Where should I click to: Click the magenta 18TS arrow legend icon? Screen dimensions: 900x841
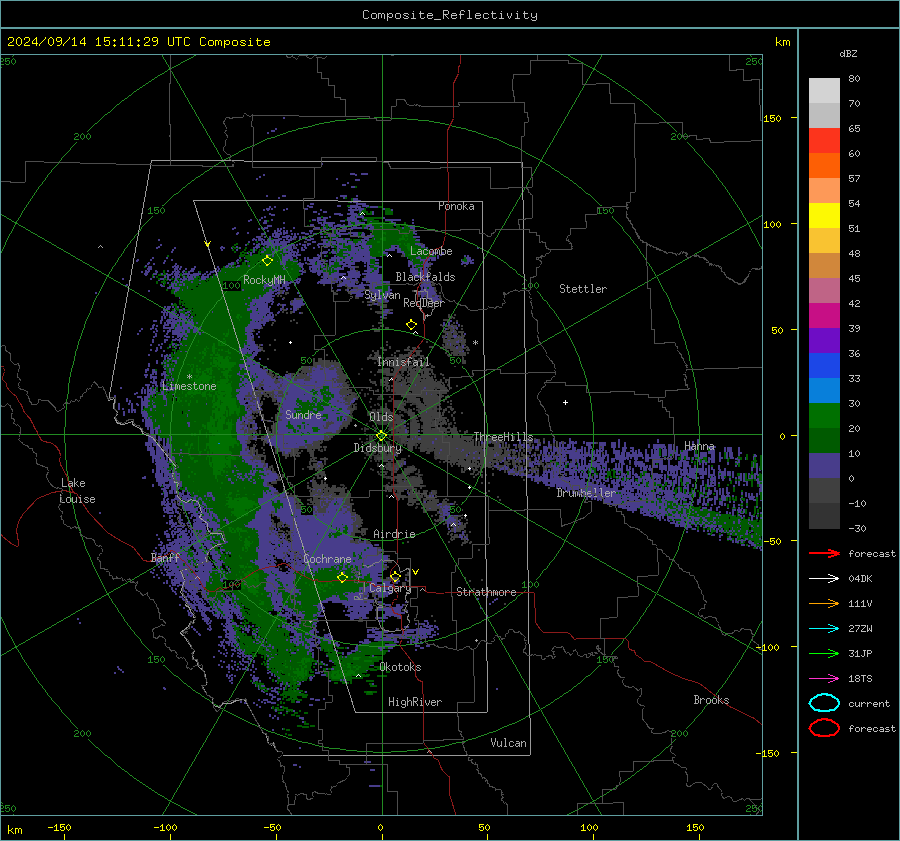click(x=824, y=679)
